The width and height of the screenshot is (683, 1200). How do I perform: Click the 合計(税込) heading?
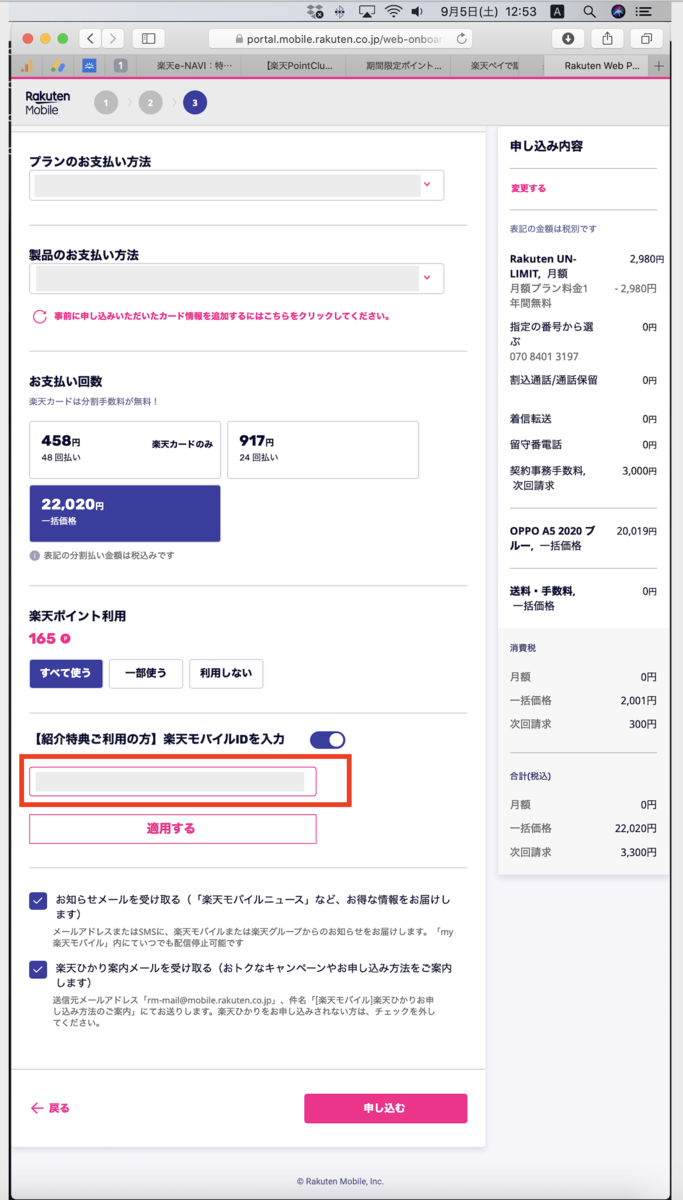530,776
